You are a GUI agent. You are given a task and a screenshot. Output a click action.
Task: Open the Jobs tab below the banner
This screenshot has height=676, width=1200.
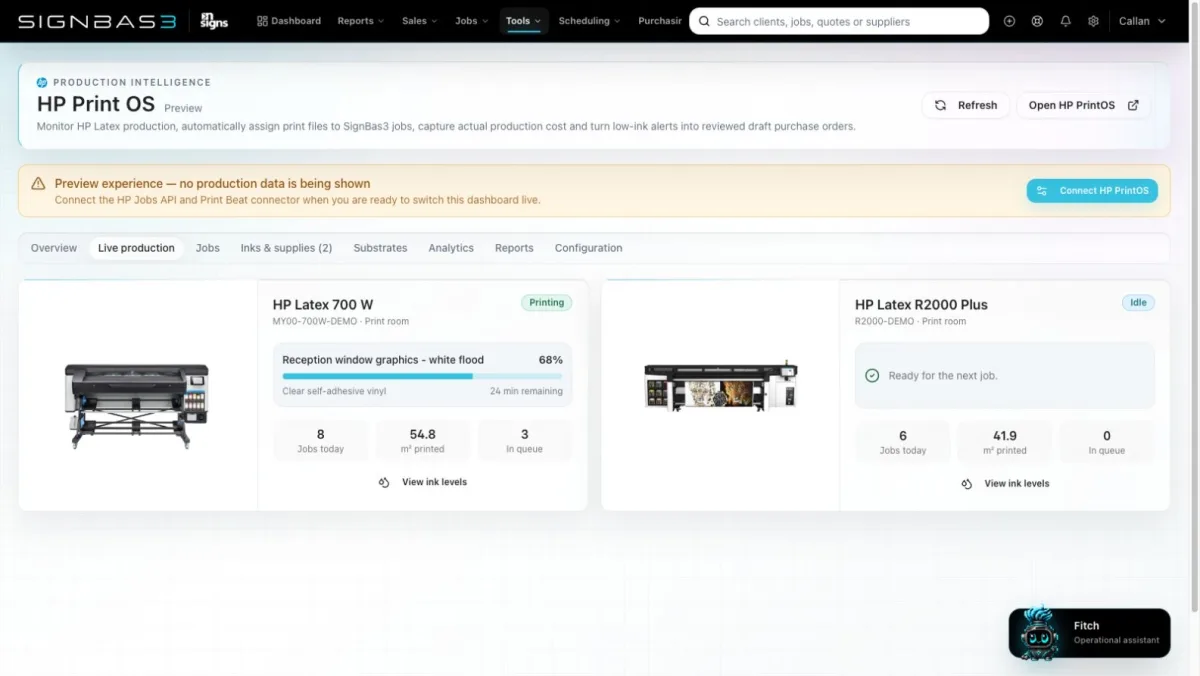point(208,248)
